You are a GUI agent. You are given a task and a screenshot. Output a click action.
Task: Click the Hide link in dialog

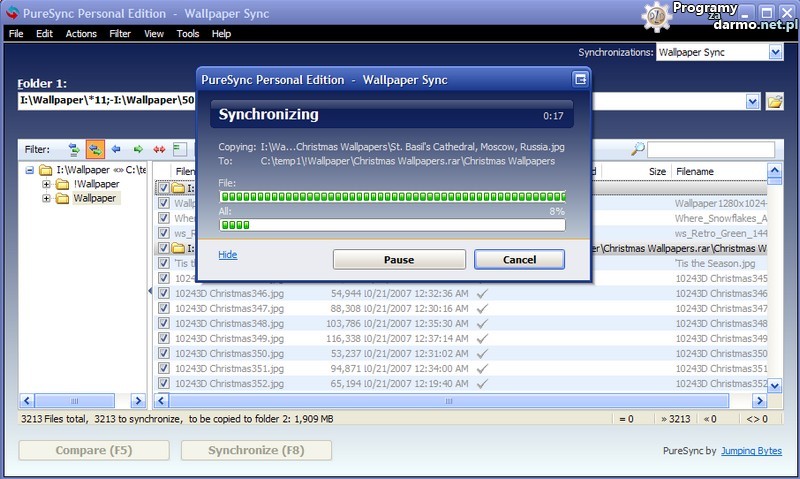click(x=228, y=255)
